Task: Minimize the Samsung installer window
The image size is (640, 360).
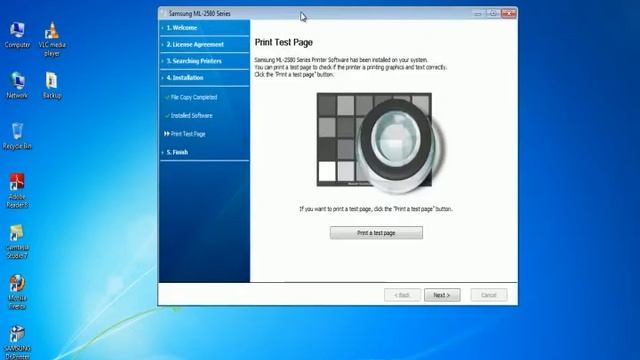Action: [x=478, y=13]
